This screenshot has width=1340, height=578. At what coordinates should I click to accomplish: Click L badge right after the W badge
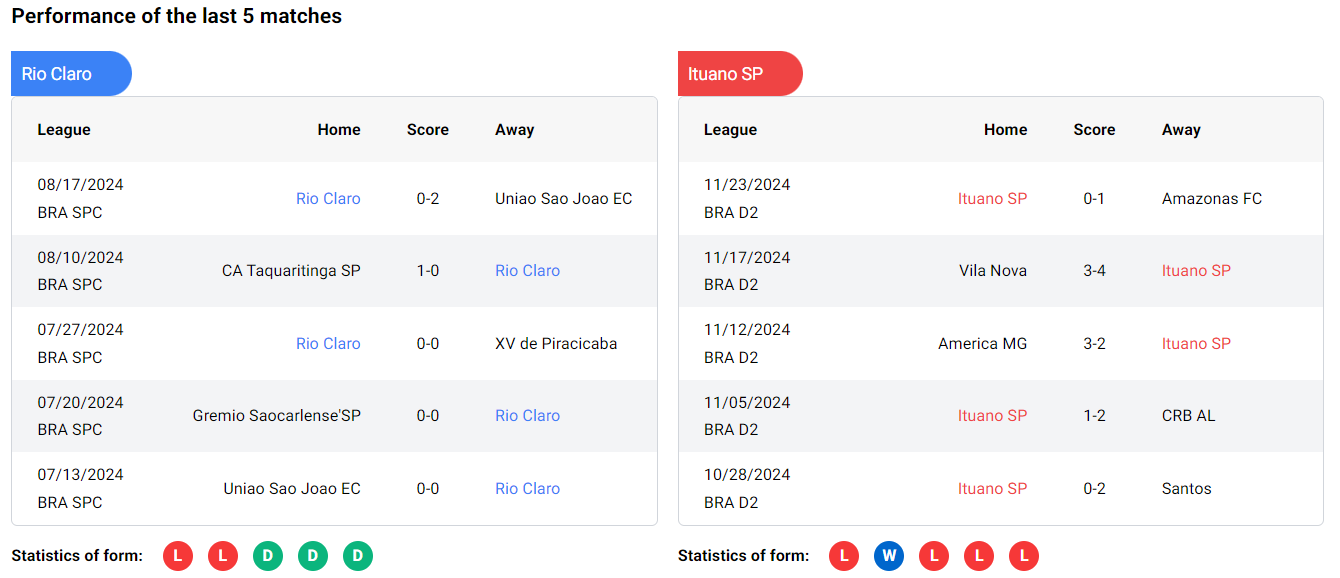934,556
